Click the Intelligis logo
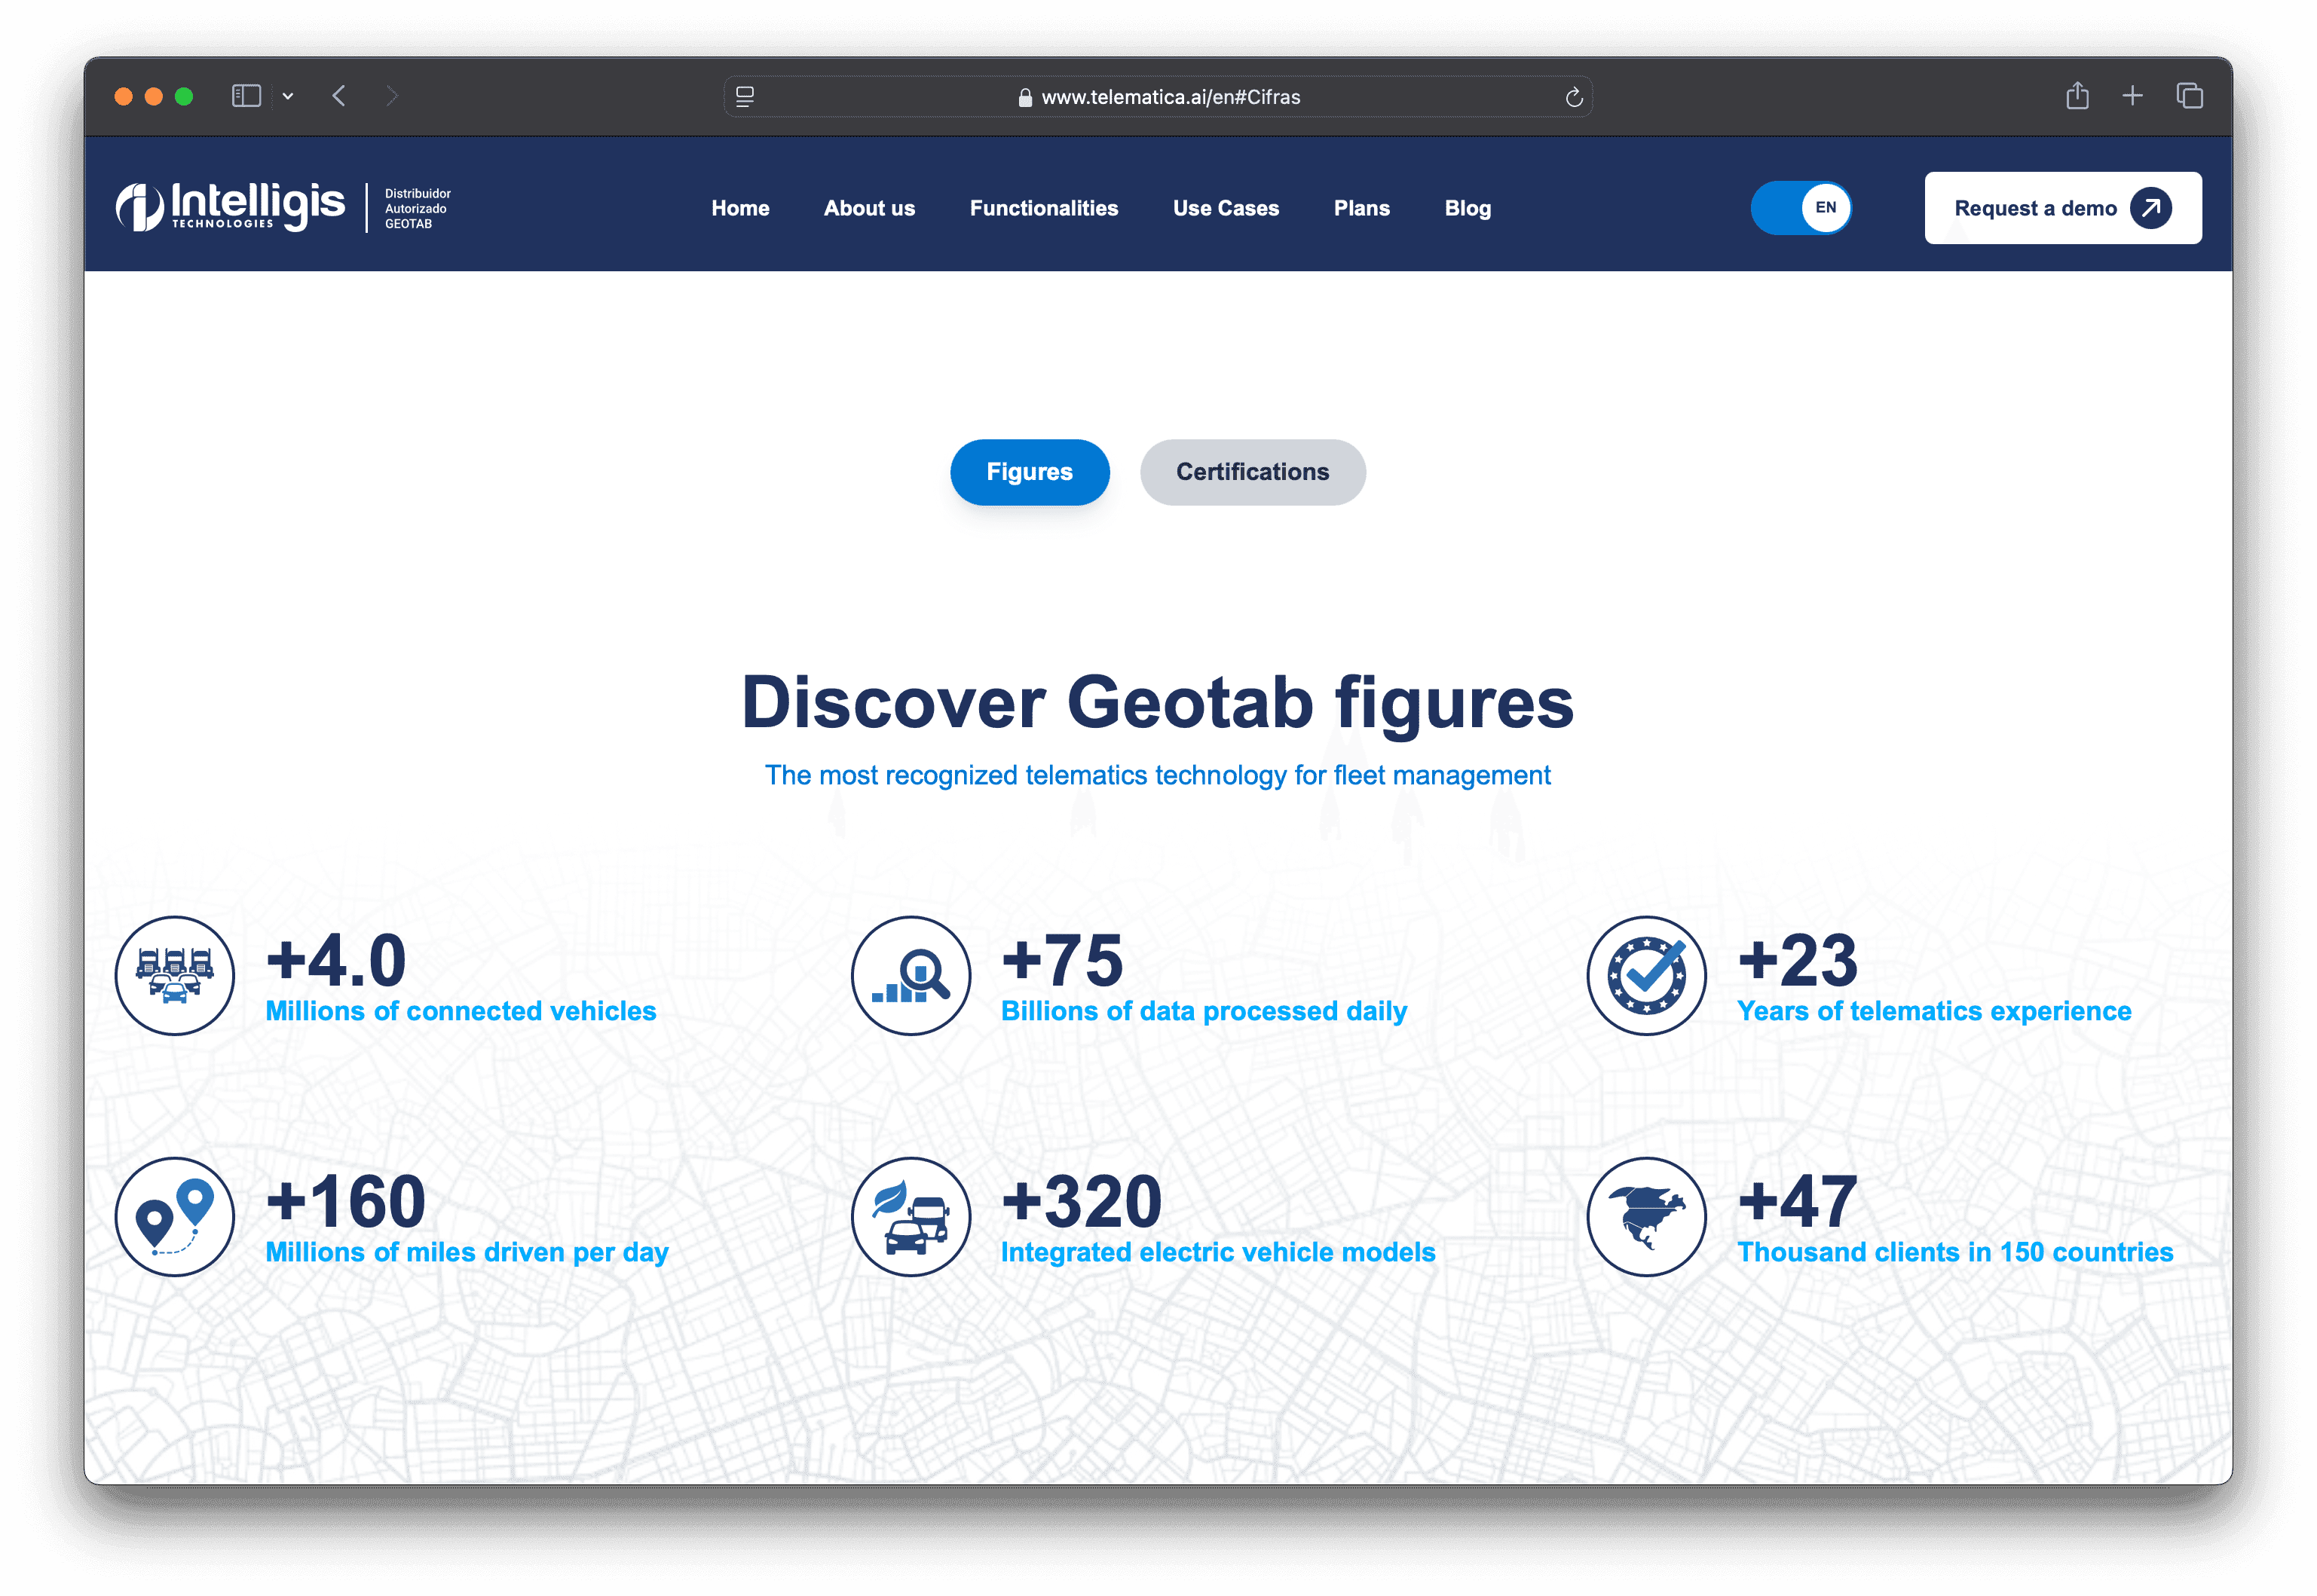 pos(230,207)
